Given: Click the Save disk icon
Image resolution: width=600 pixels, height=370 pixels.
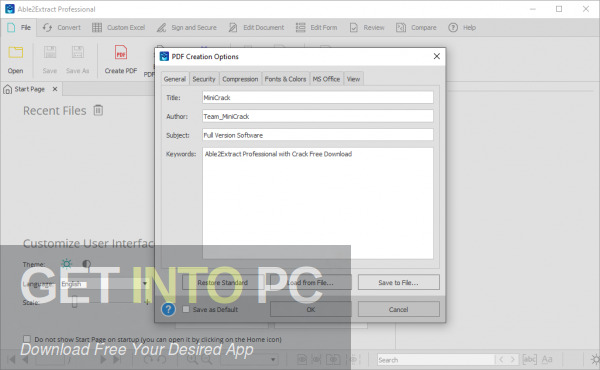Looking at the screenshot, I should pyautogui.click(x=50, y=52).
